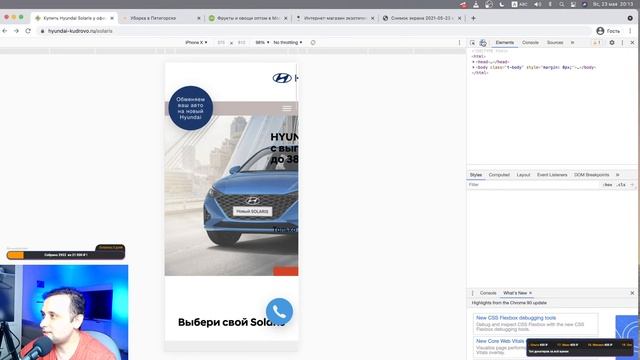Open the Computed styles tab
Image resolution: width=640 pixels, height=360 pixels.
(499, 175)
